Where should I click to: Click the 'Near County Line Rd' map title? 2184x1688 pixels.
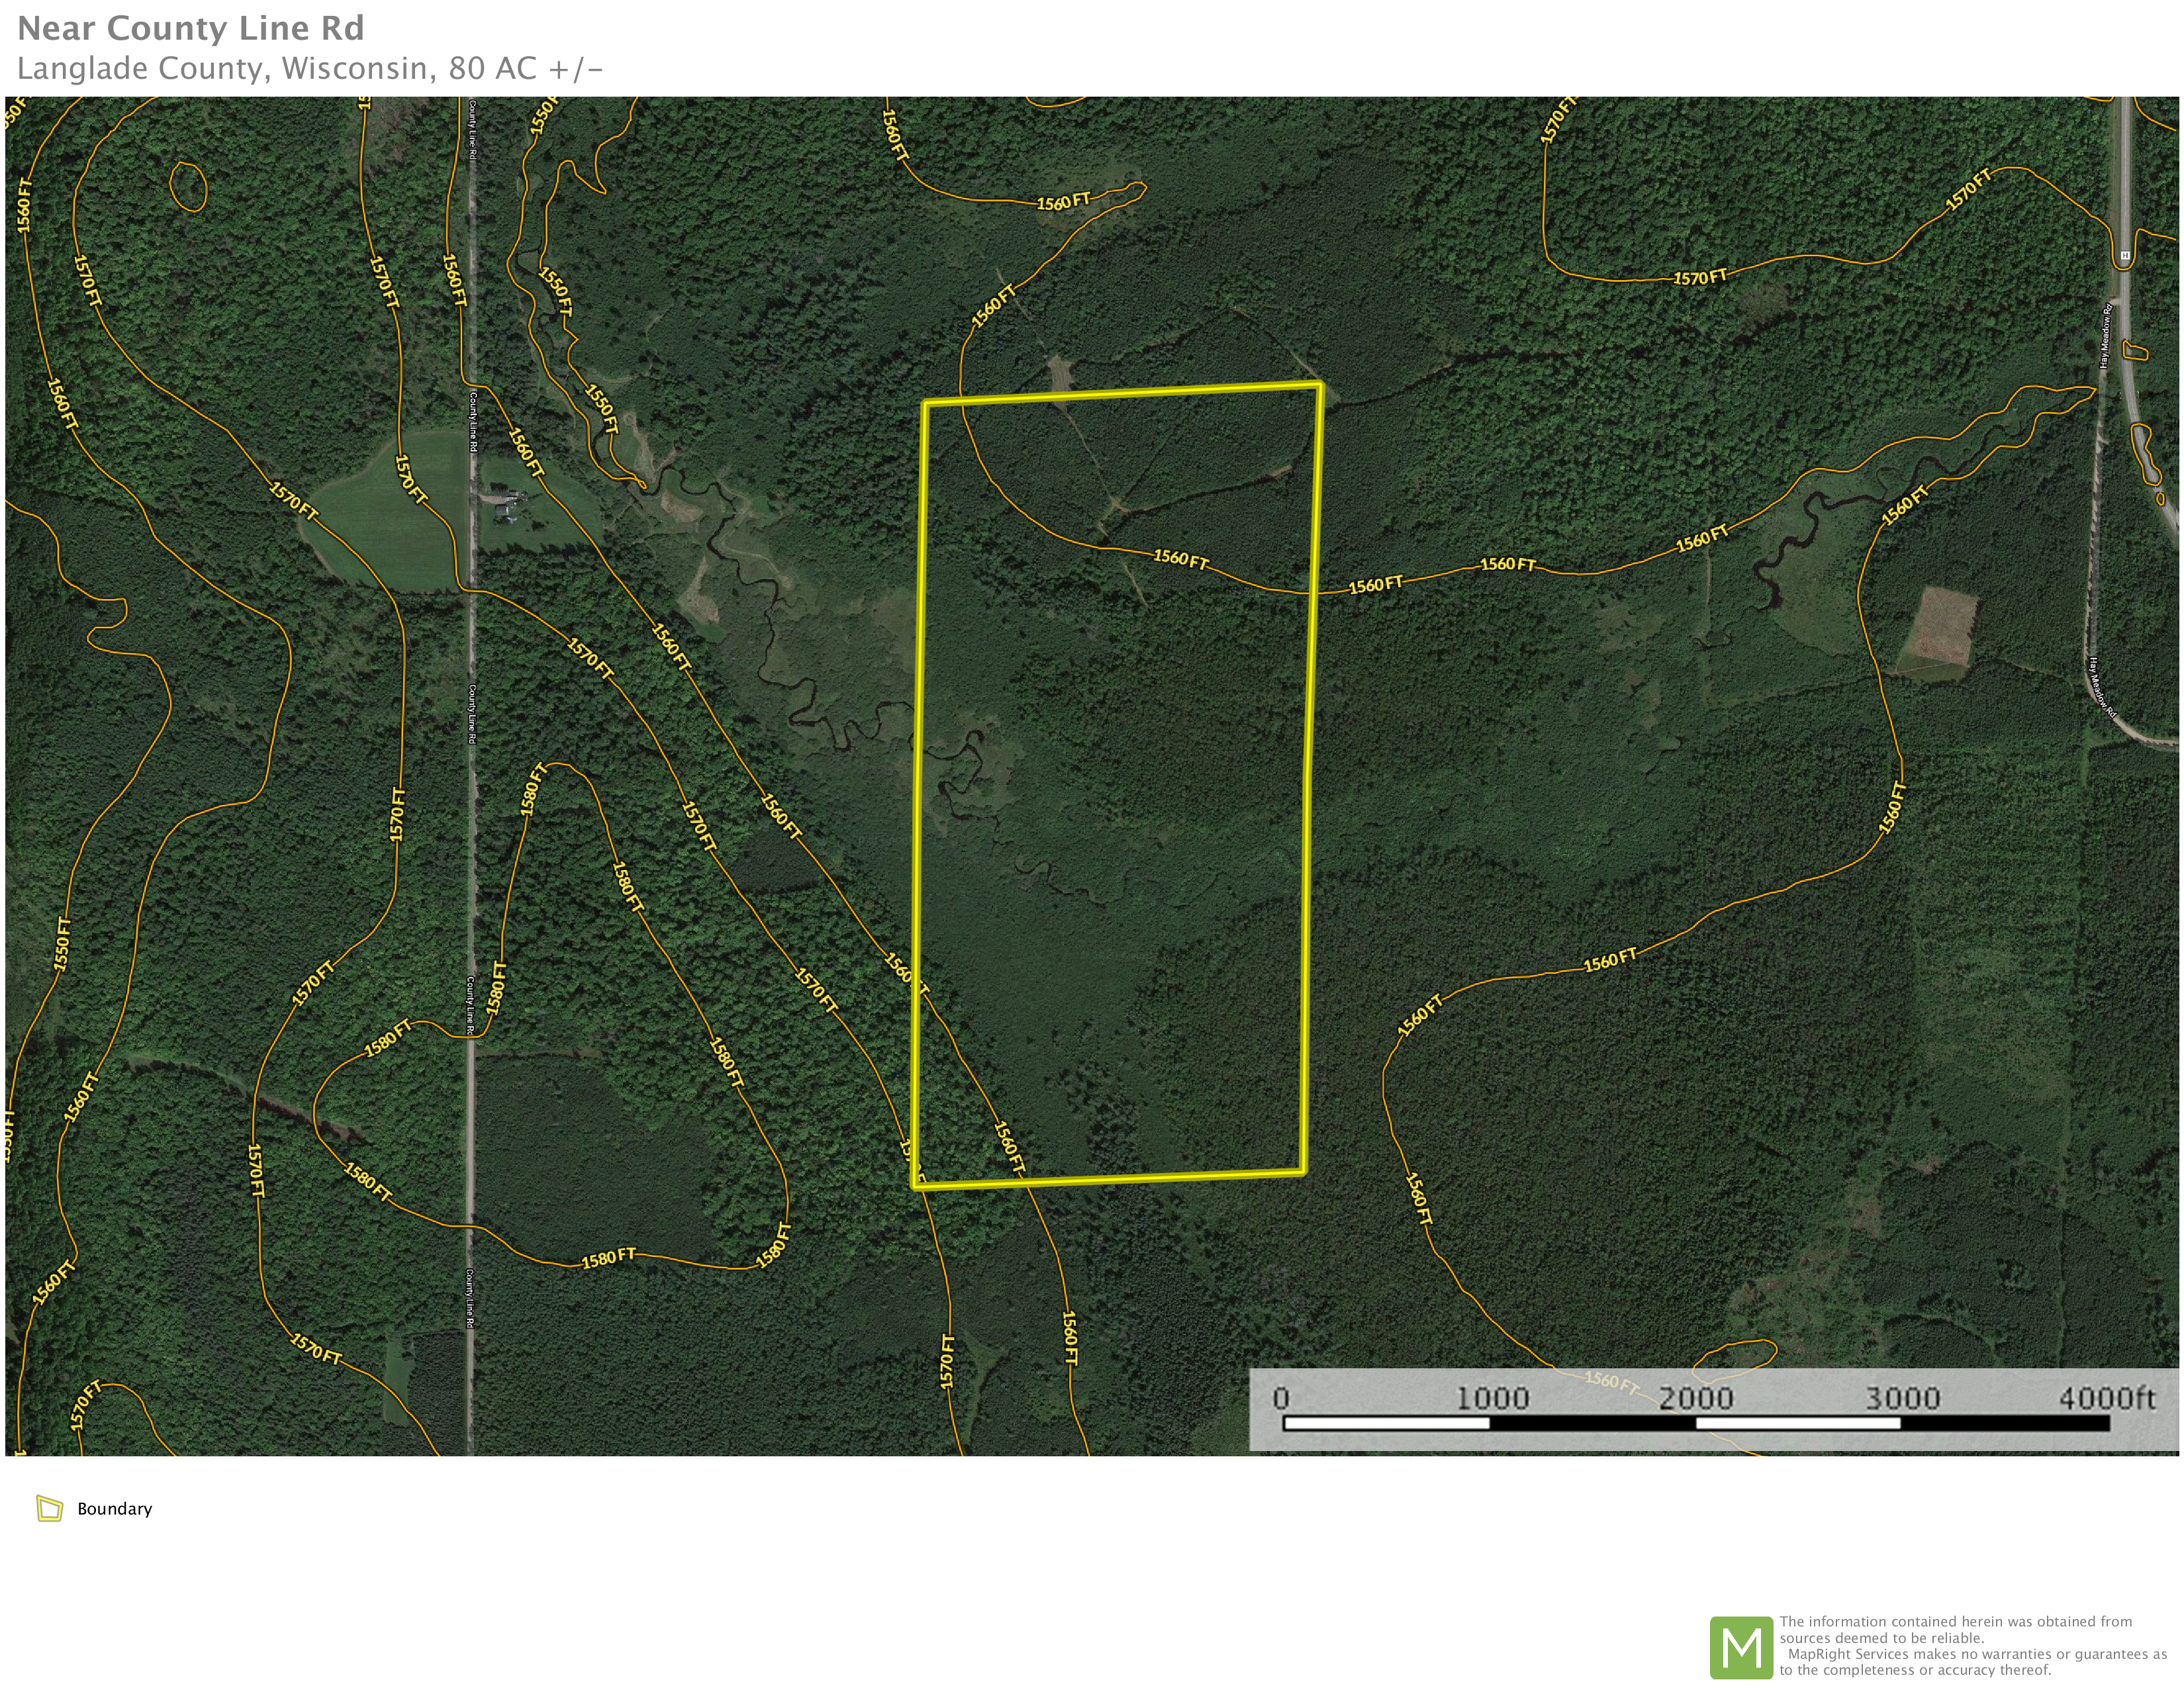190,28
